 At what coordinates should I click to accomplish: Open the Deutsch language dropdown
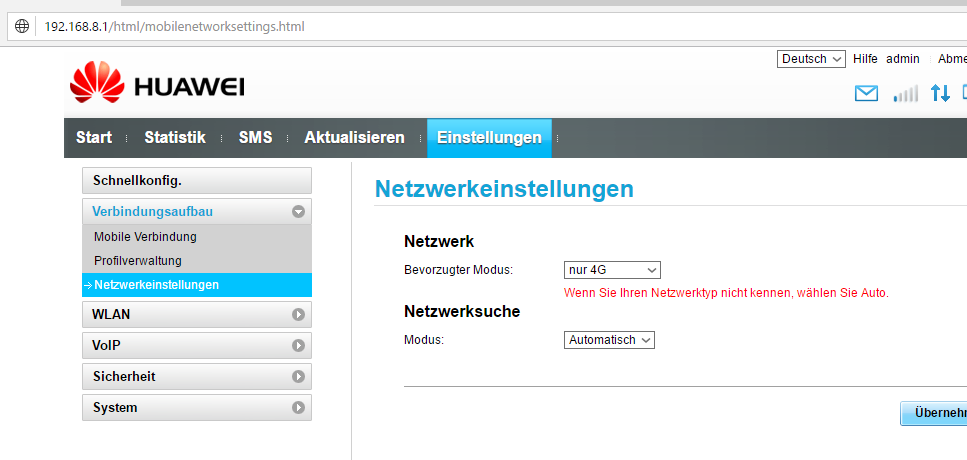tap(811, 59)
